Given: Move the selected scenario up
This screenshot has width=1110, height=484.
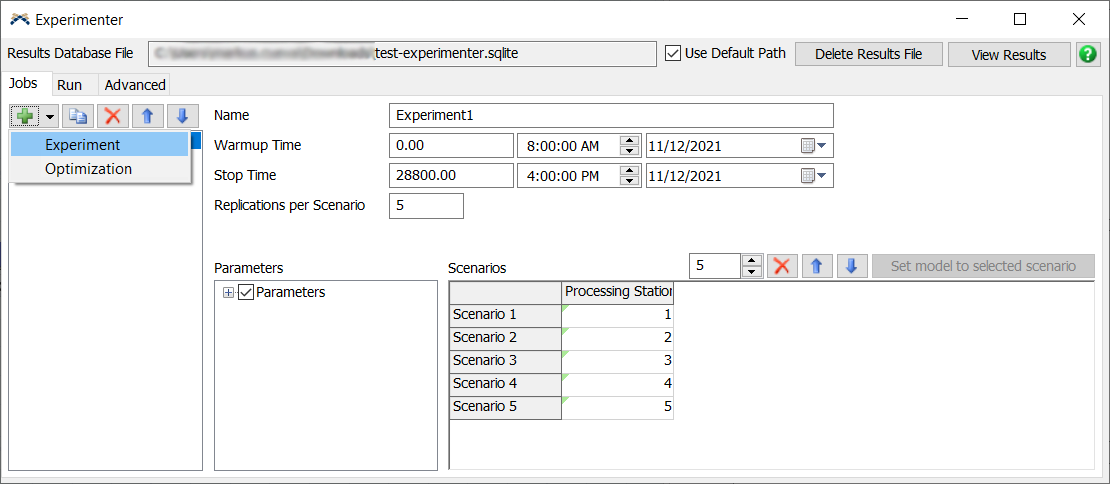Looking at the screenshot, I should (816, 266).
